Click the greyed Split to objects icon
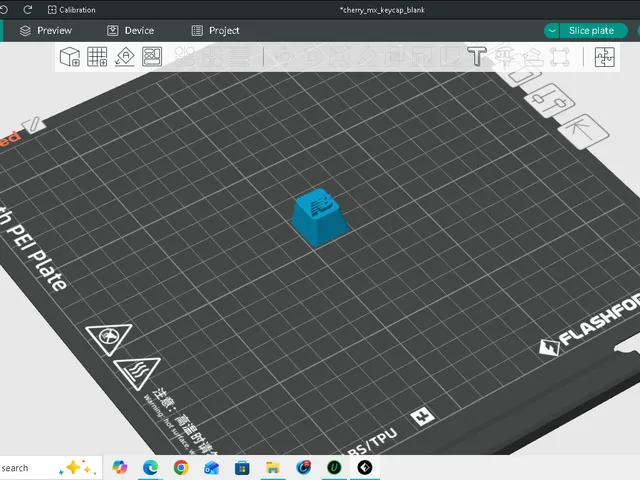 point(185,56)
